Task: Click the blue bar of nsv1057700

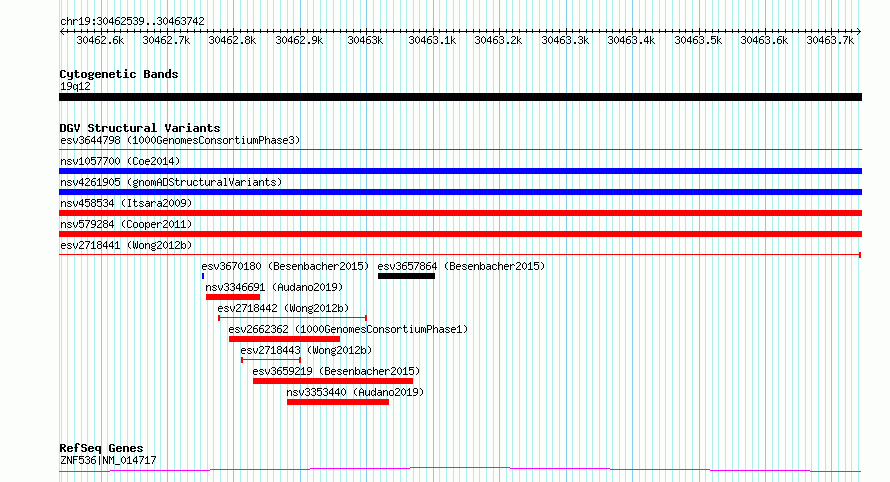Action: pyautogui.click(x=460, y=171)
